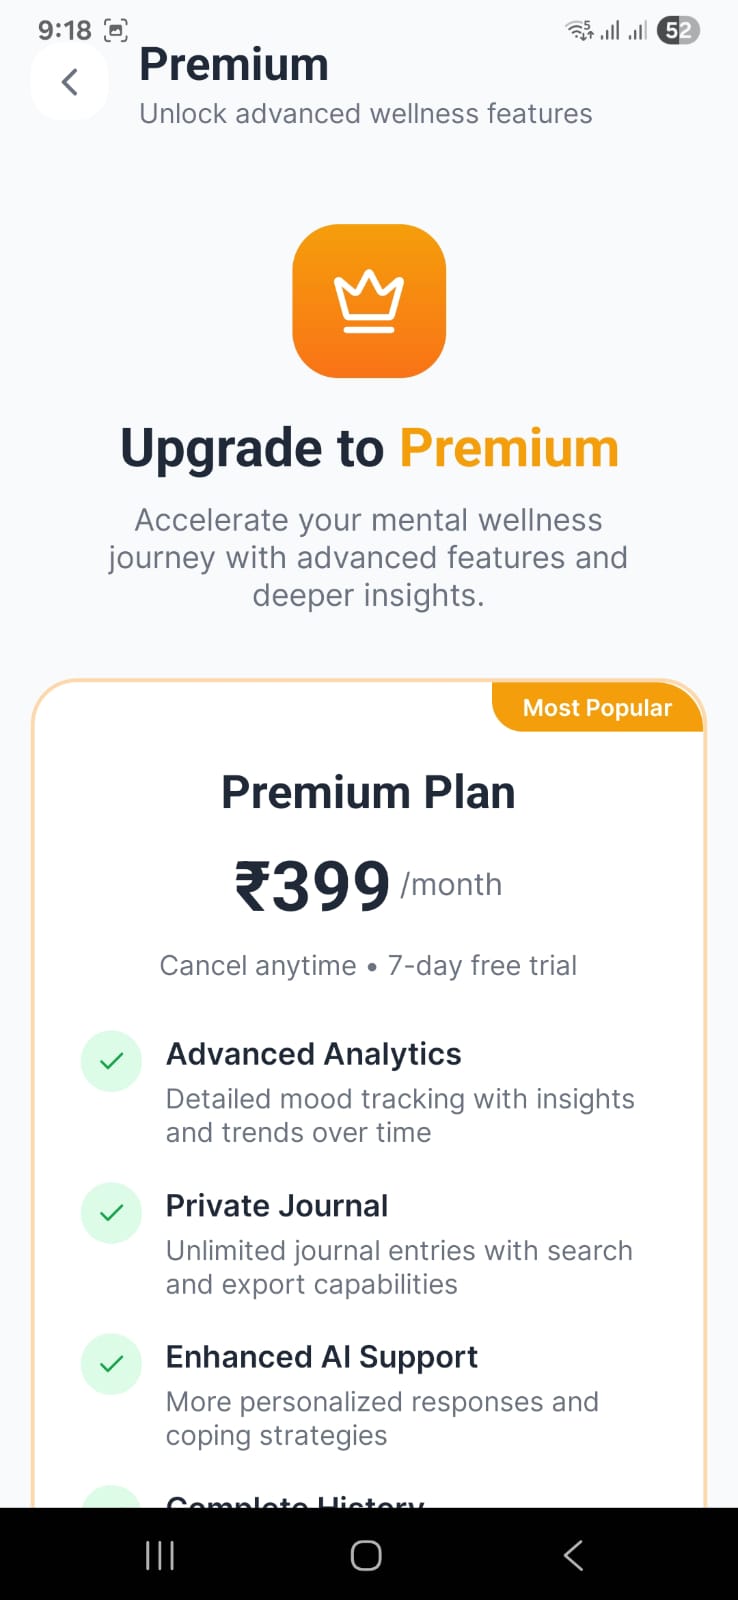Select the Private Journal feature title
The image size is (738, 1600).
click(x=277, y=1206)
